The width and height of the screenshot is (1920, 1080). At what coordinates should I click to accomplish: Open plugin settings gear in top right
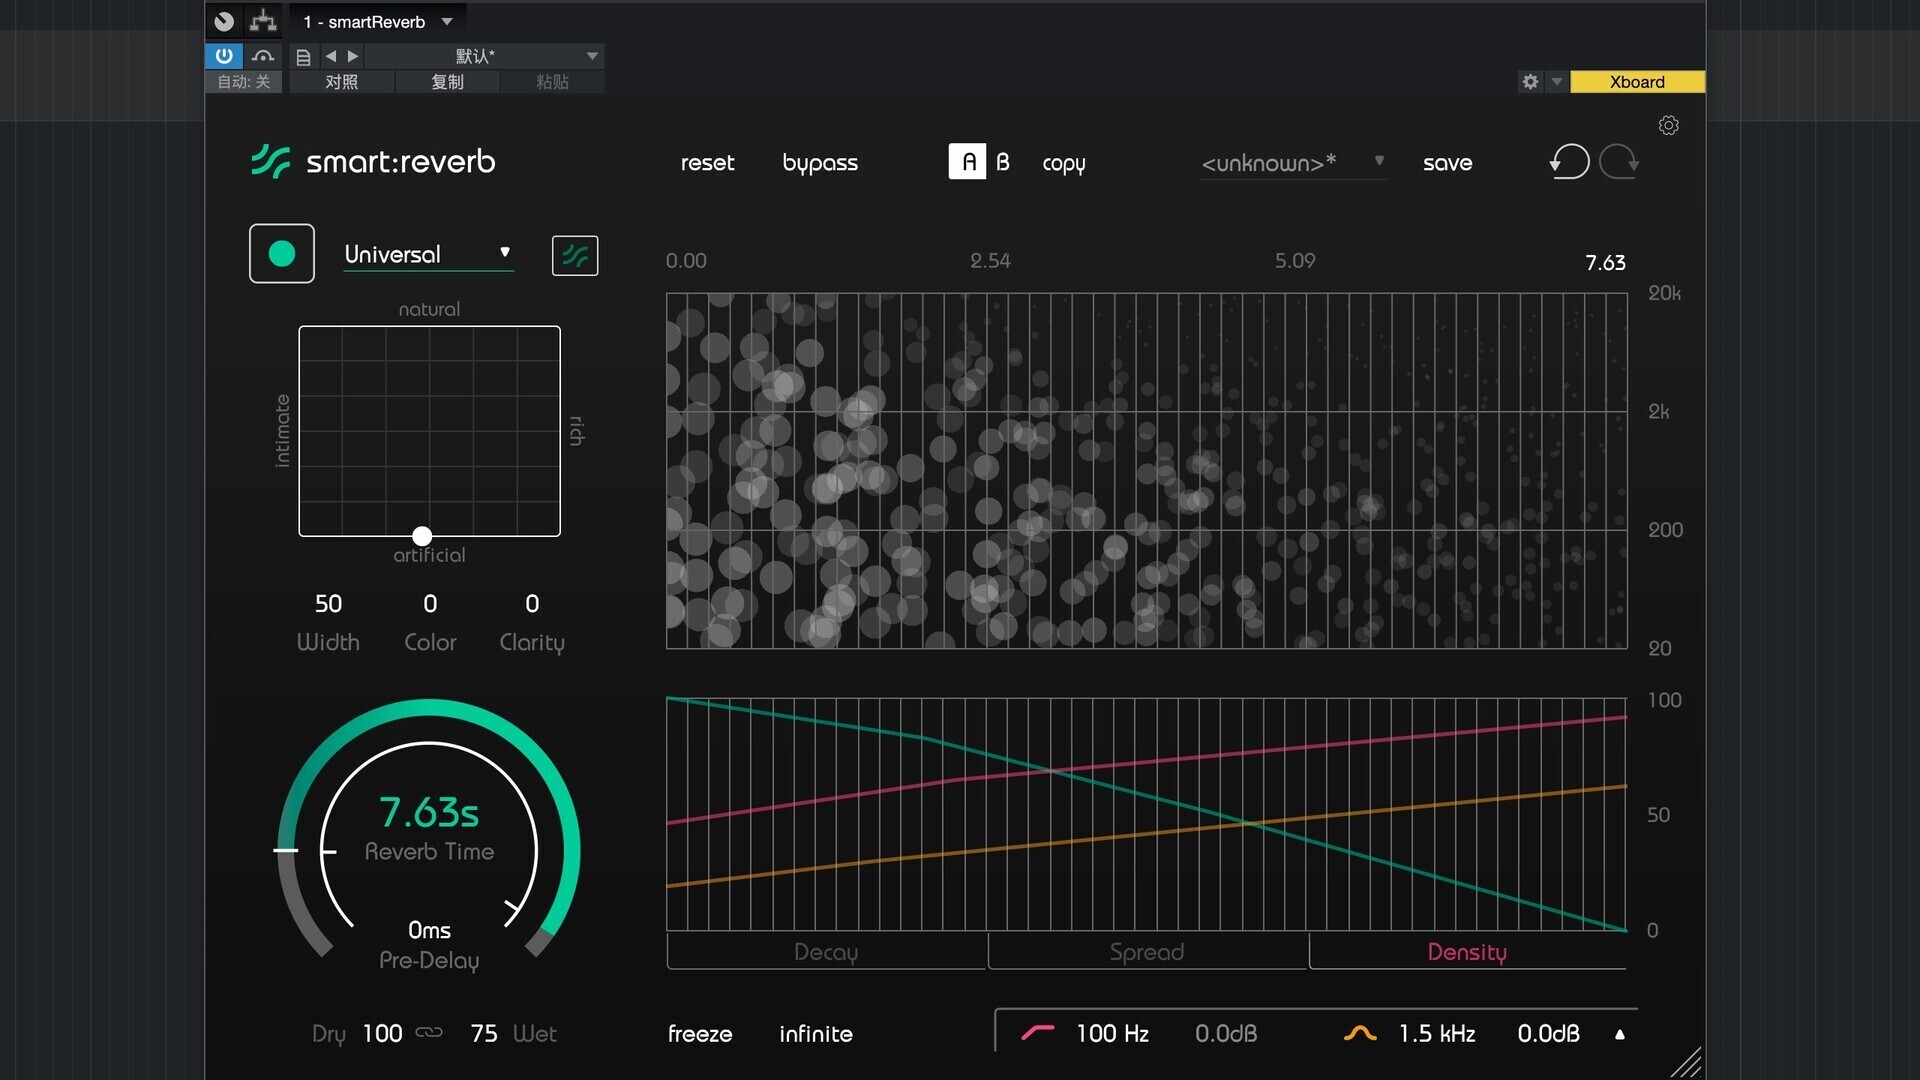click(1668, 126)
